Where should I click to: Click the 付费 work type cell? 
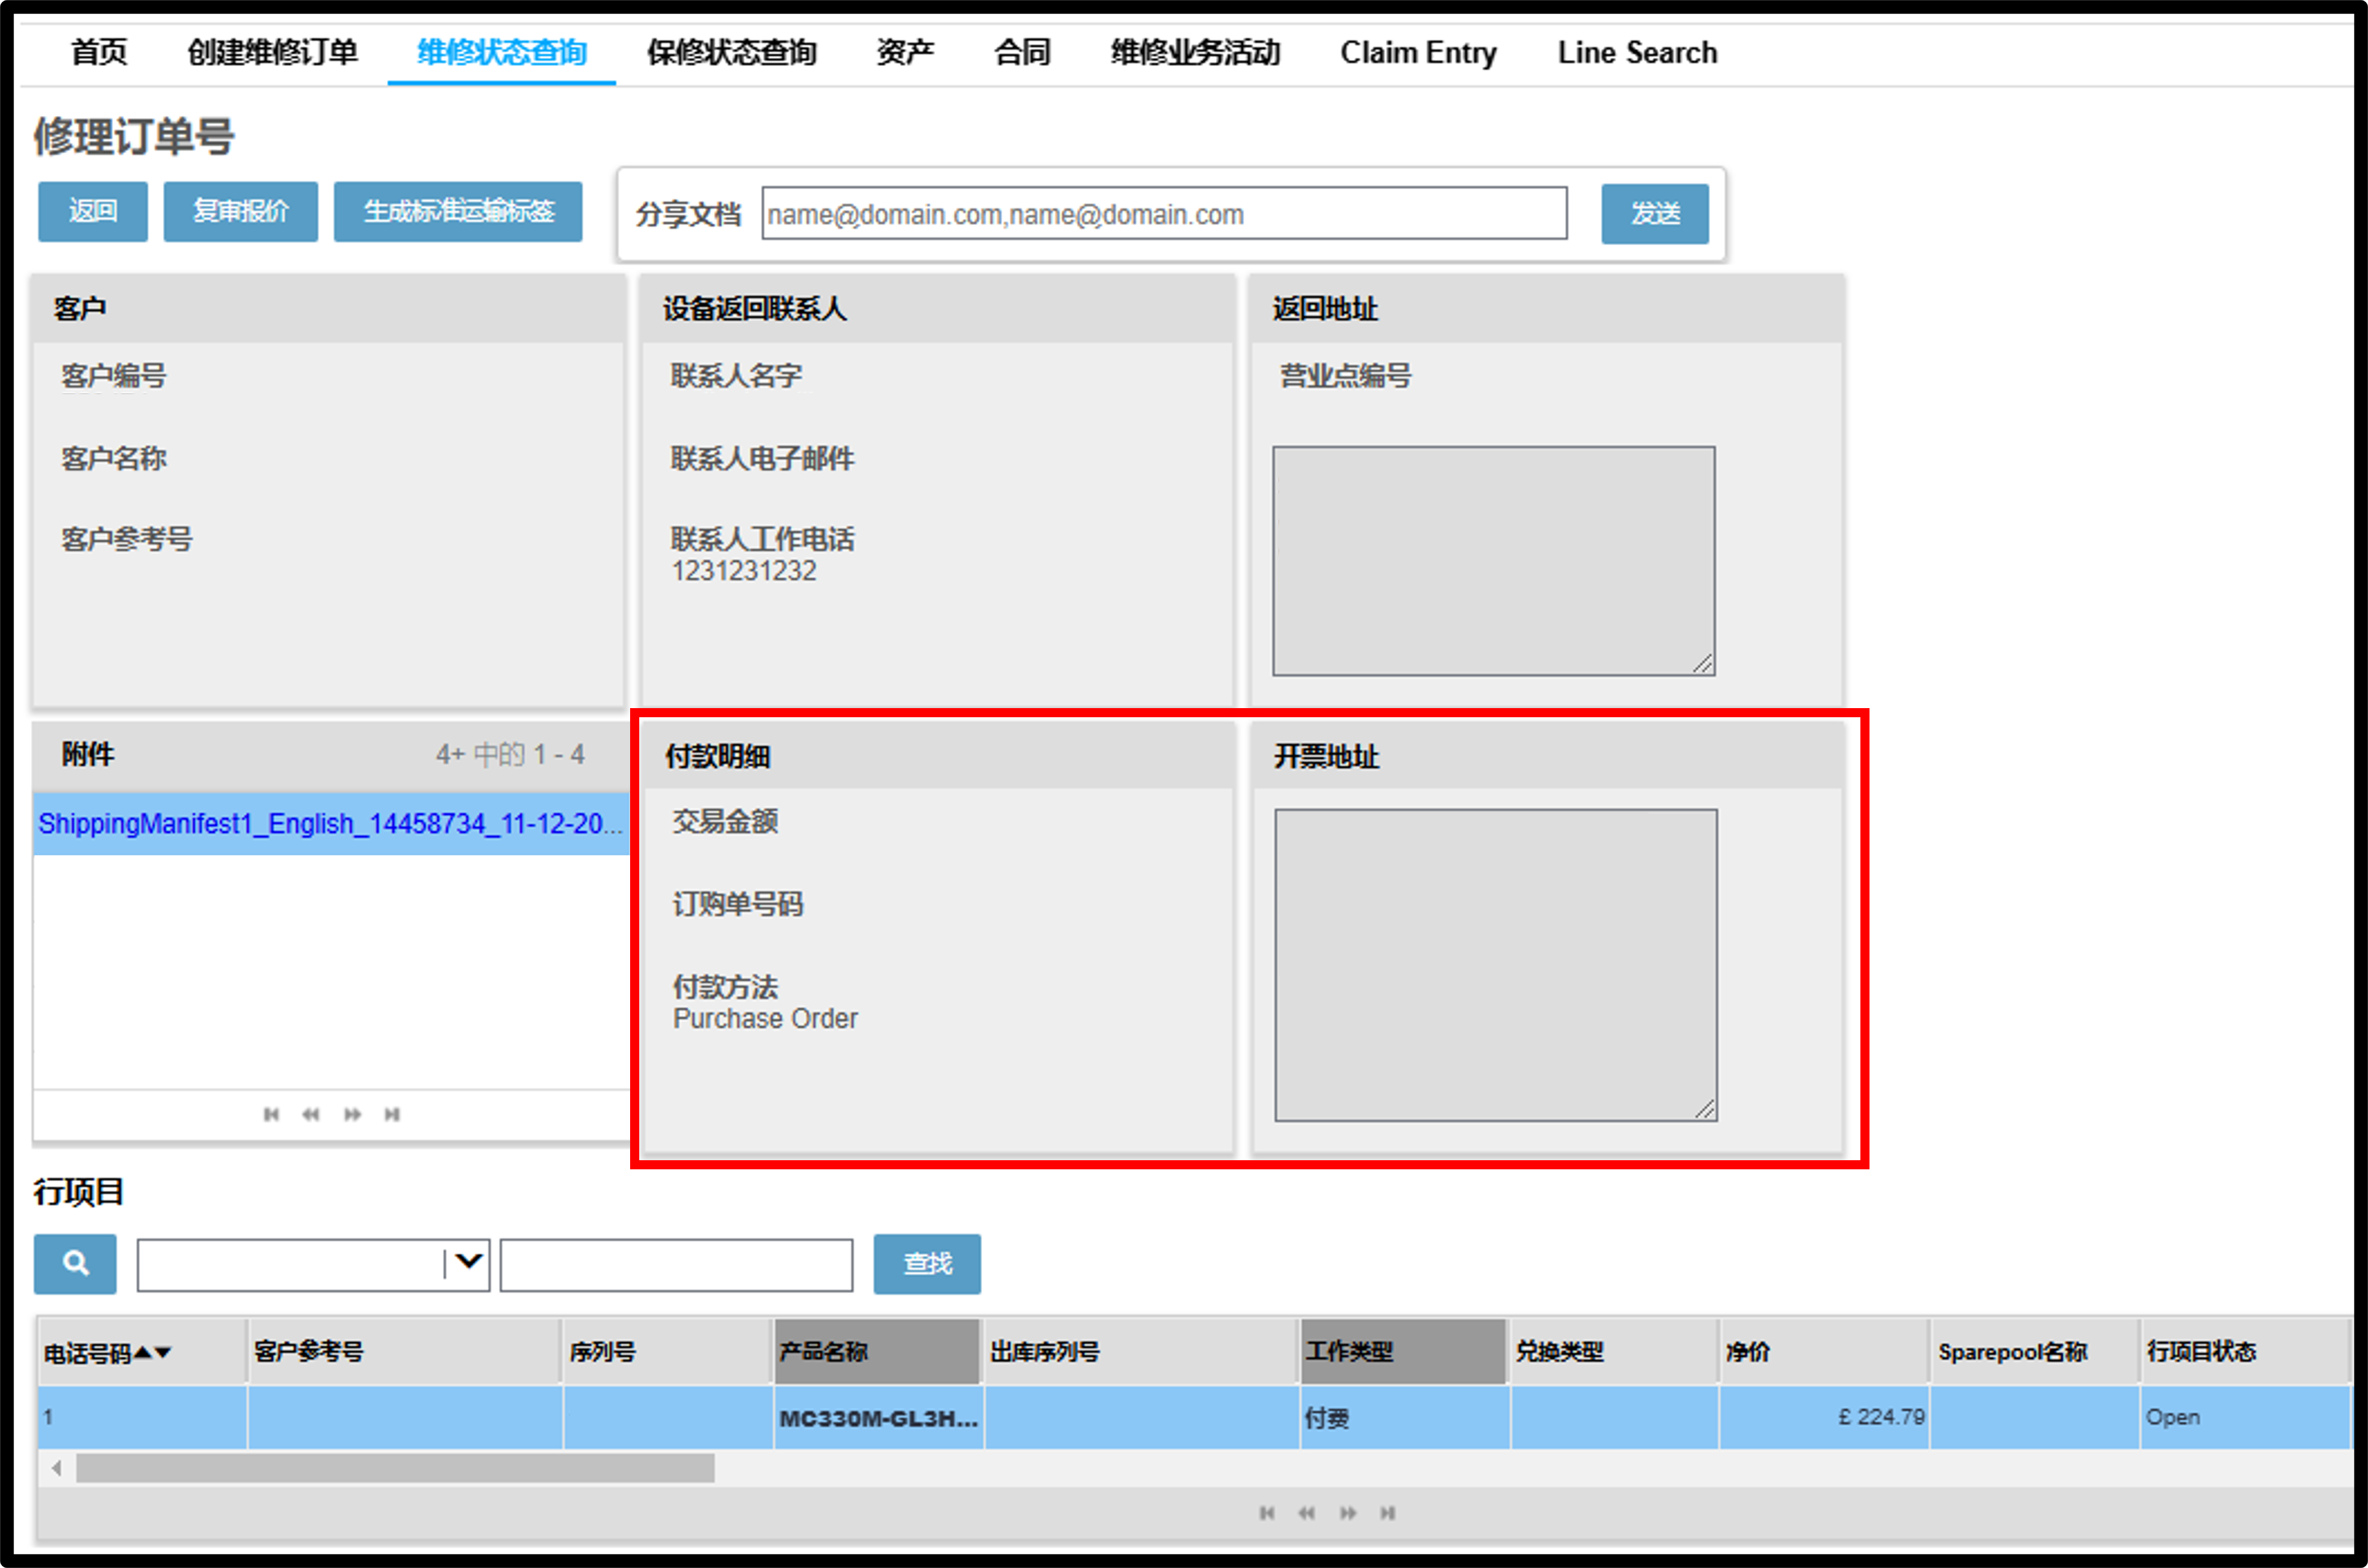1404,1418
